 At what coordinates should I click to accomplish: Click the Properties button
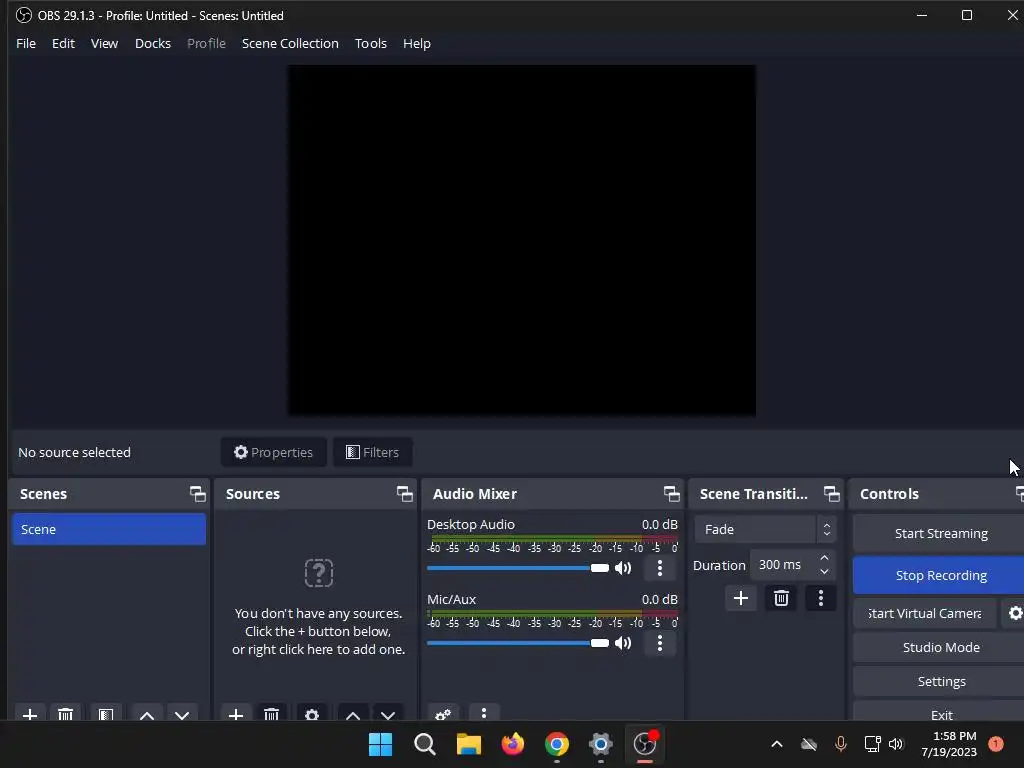click(x=274, y=452)
